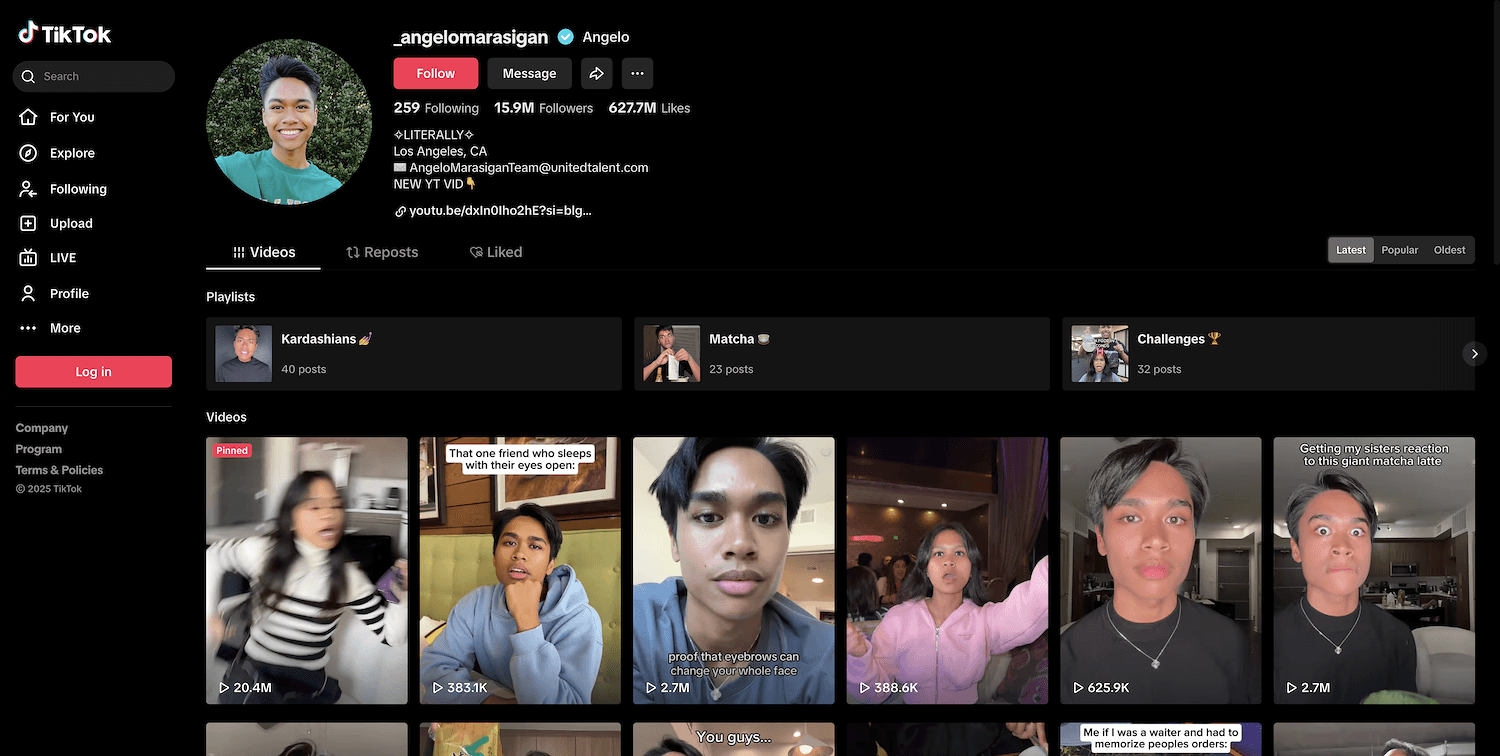
Task: Select the Latest sort option
Action: click(1350, 250)
